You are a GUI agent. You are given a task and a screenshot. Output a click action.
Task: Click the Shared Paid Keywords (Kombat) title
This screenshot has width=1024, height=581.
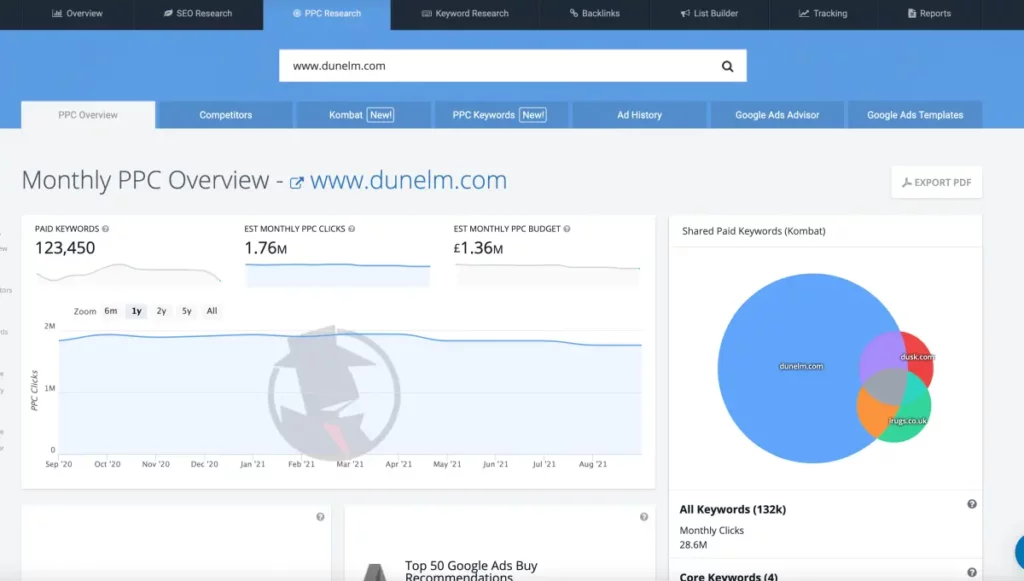point(754,231)
